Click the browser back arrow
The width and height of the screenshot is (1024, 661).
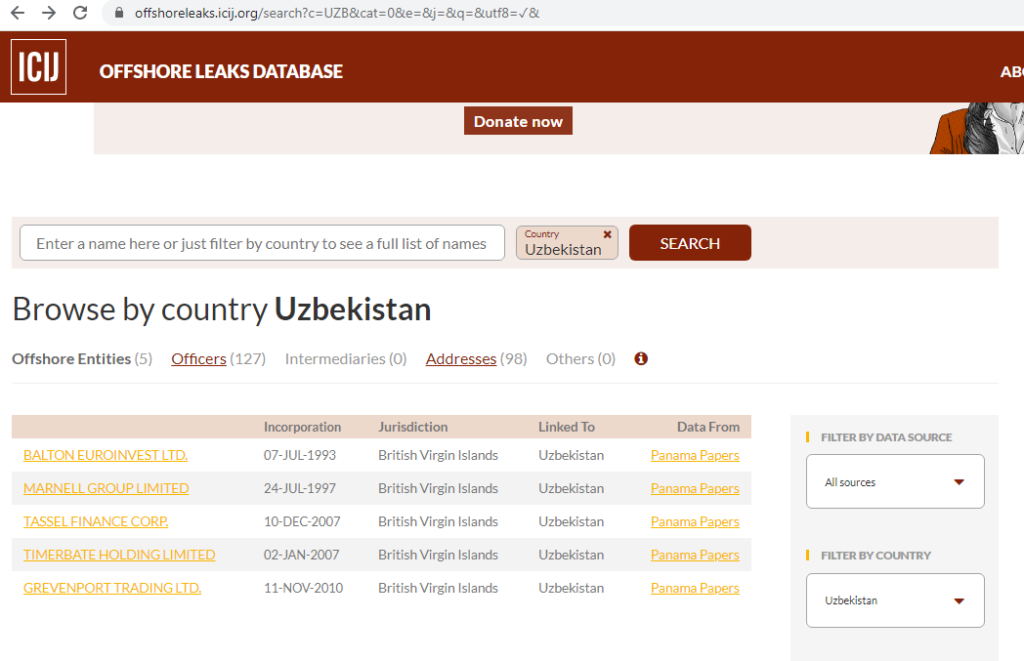(x=17, y=13)
